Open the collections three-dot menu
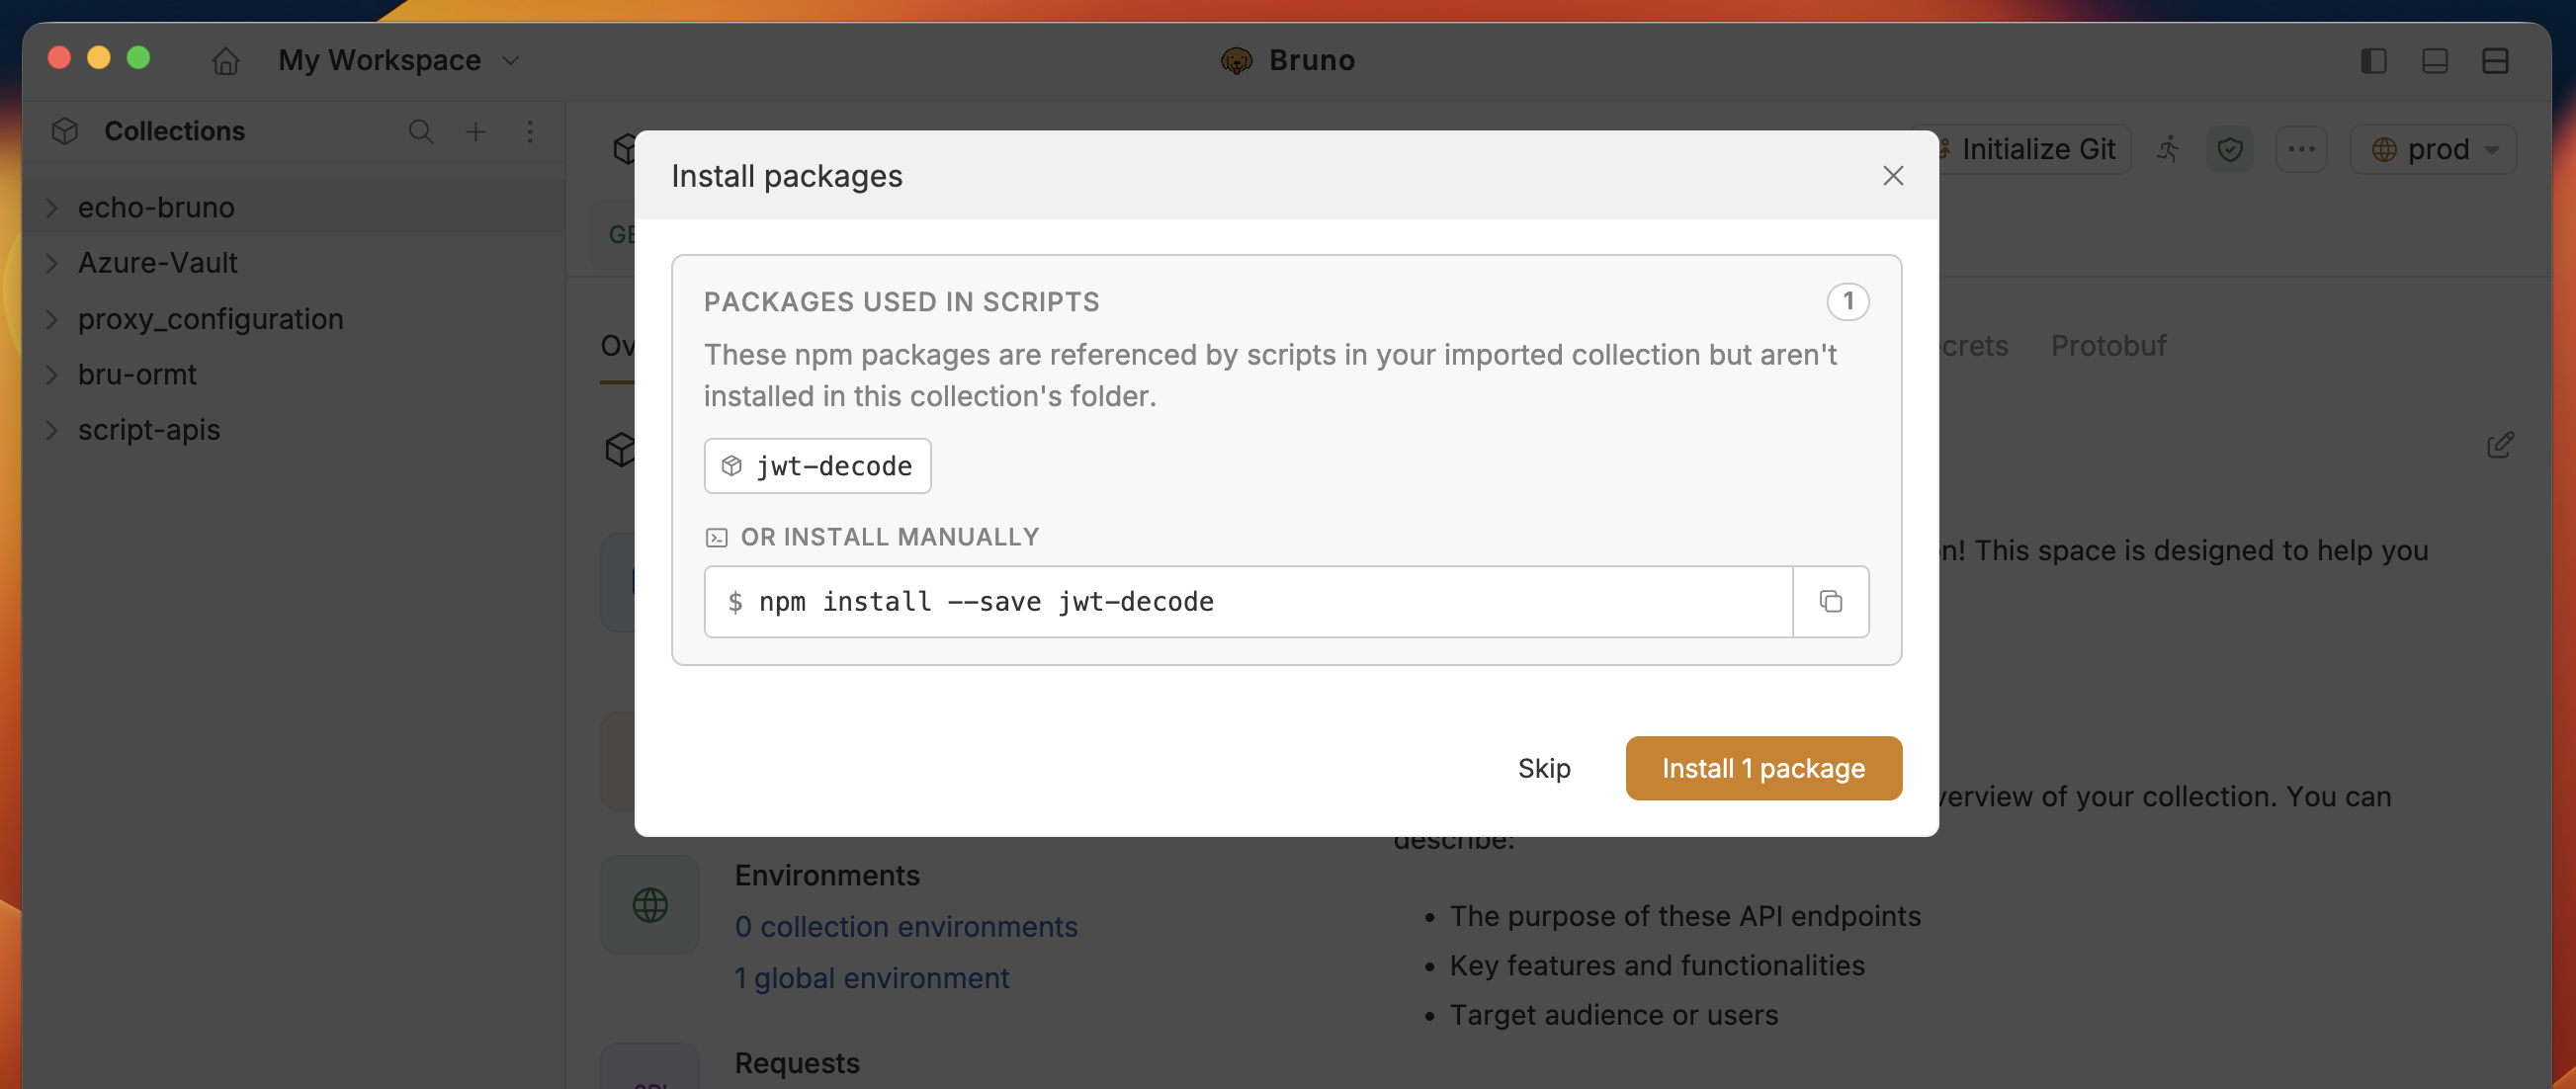 click(530, 131)
